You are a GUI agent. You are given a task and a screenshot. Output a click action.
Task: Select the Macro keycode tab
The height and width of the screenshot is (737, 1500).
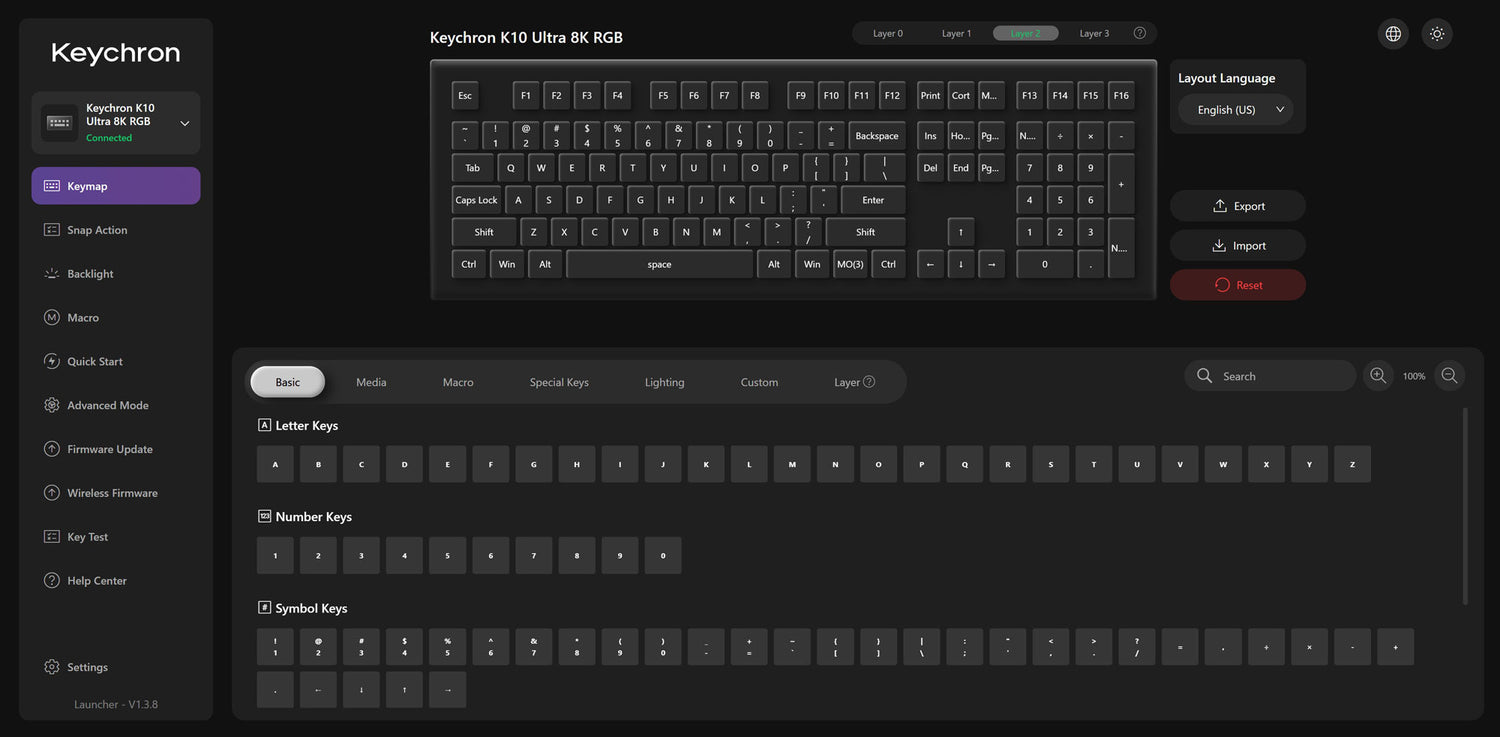tap(458, 382)
